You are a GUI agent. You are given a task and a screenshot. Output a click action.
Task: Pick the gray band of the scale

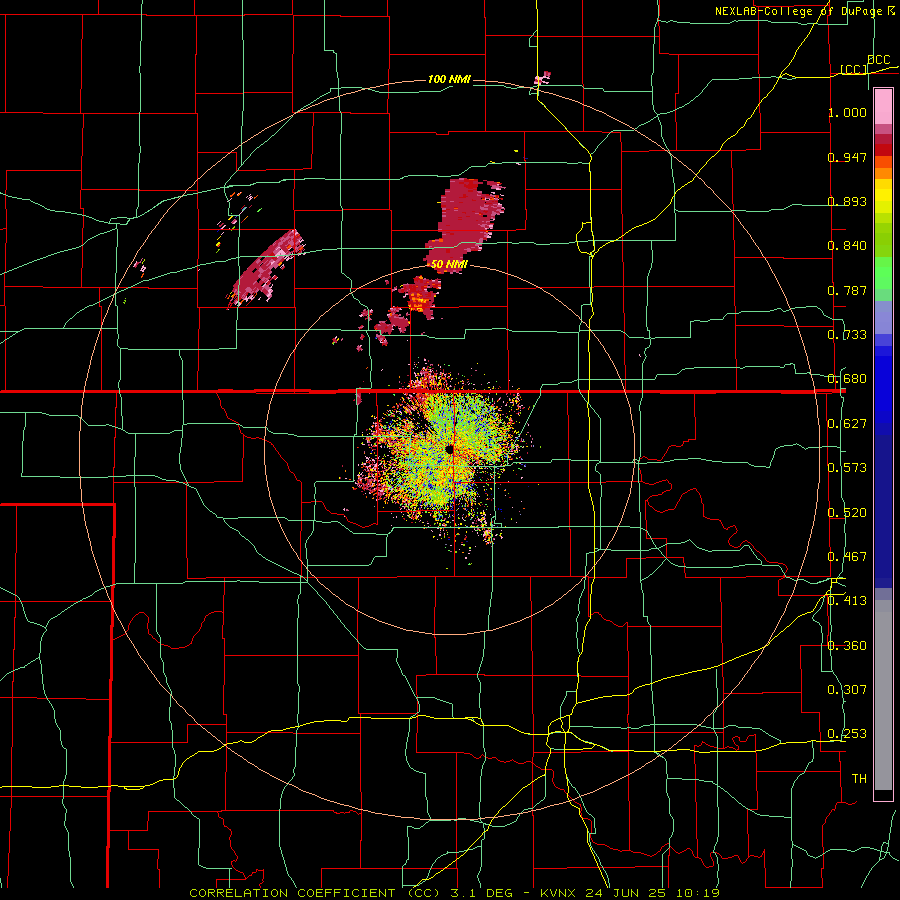tap(883, 695)
